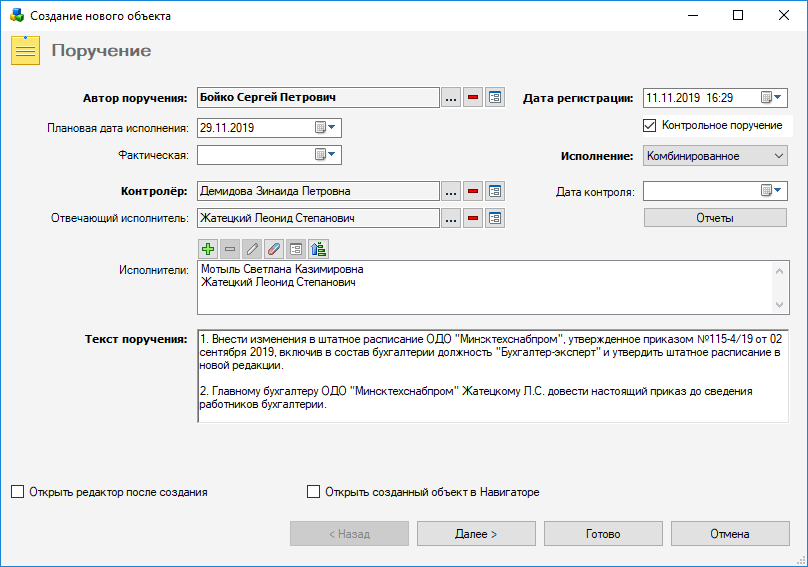Click the Отчеты button

click(715, 218)
